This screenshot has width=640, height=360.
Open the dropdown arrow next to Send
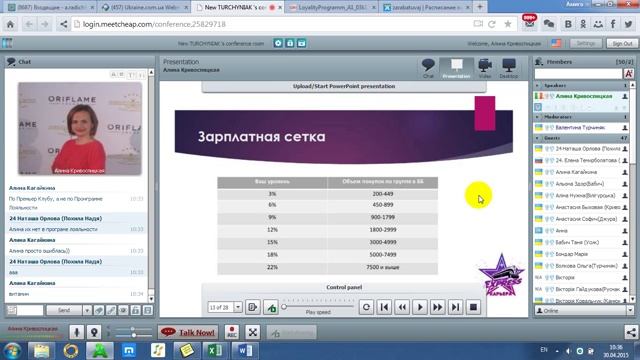[x=87, y=310]
